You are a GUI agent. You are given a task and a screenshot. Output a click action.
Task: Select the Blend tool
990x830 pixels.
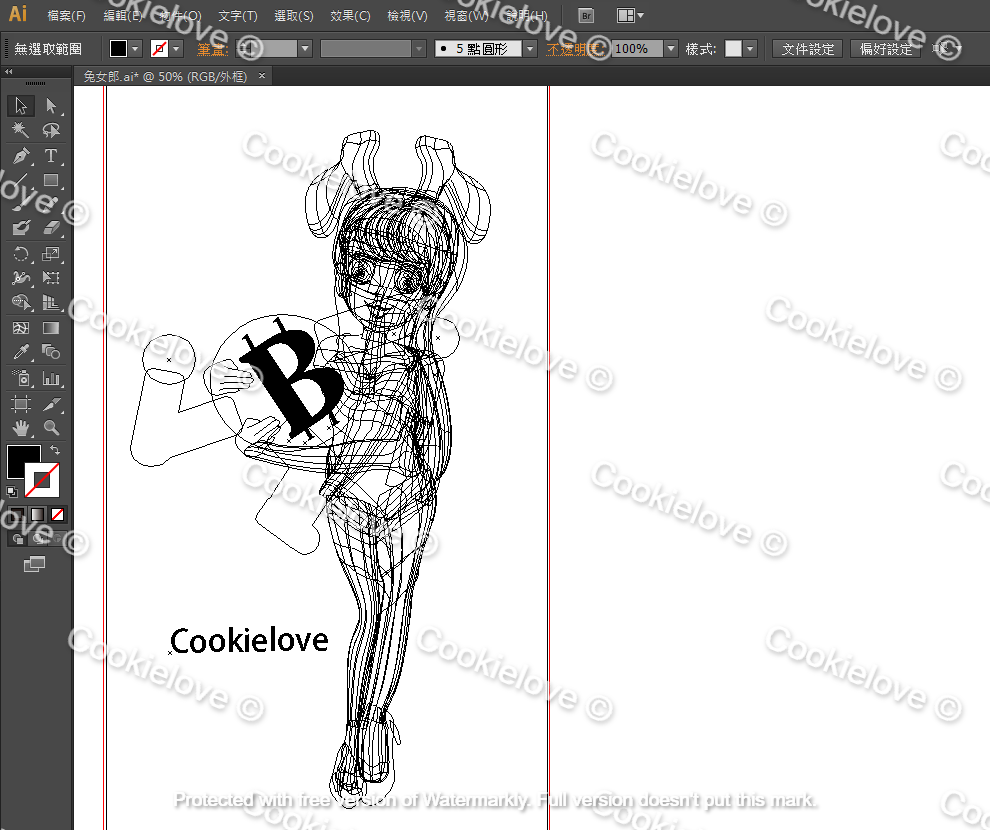pos(51,352)
